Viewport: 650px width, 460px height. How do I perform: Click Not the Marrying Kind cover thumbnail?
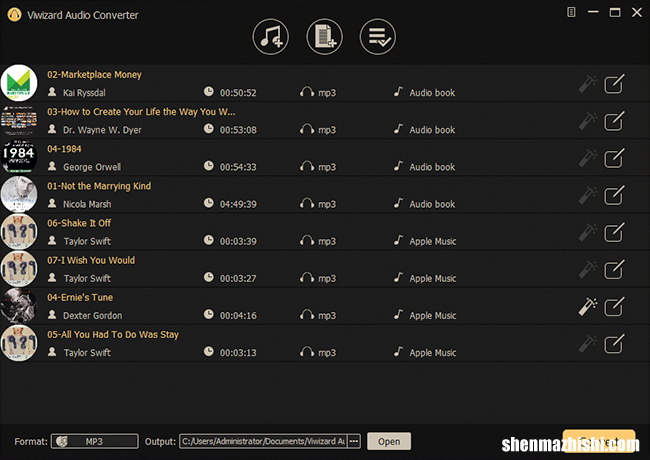[19, 194]
